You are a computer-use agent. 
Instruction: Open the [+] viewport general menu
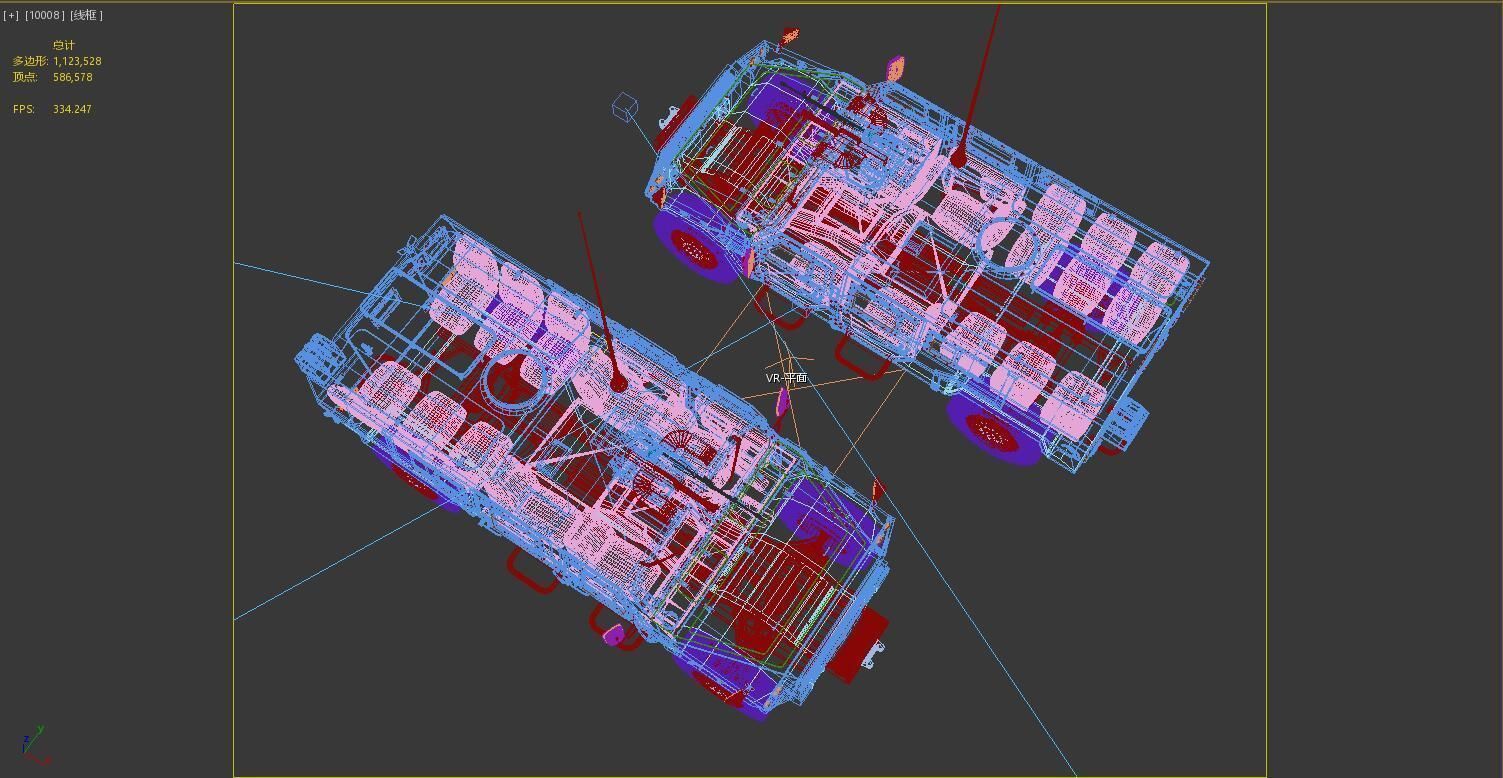point(11,15)
